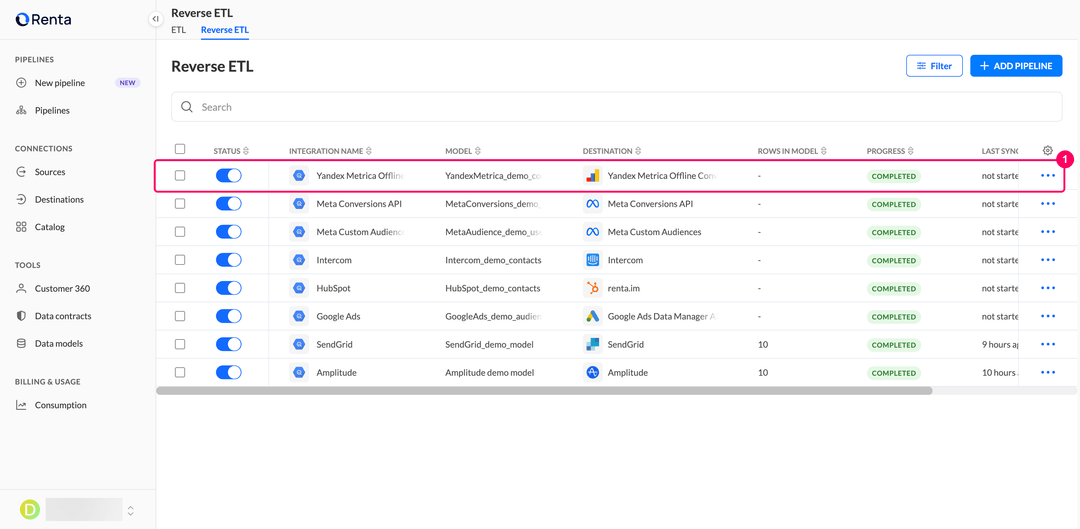The image size is (1080, 529).
Task: Expand the account switcher chevrons
Action: click(x=131, y=510)
